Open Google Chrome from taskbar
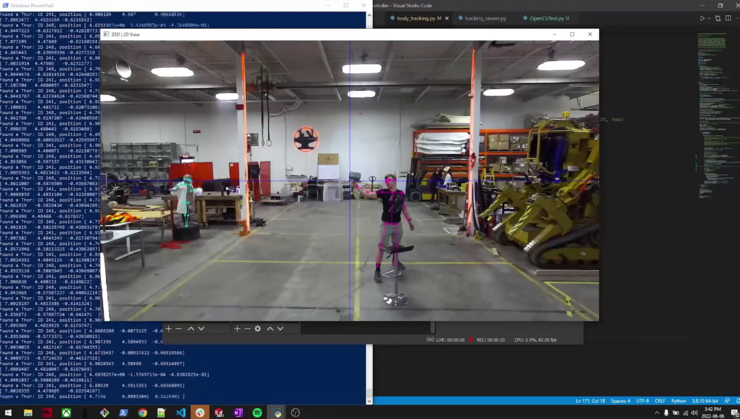This screenshot has height=419, width=740. tap(143, 413)
